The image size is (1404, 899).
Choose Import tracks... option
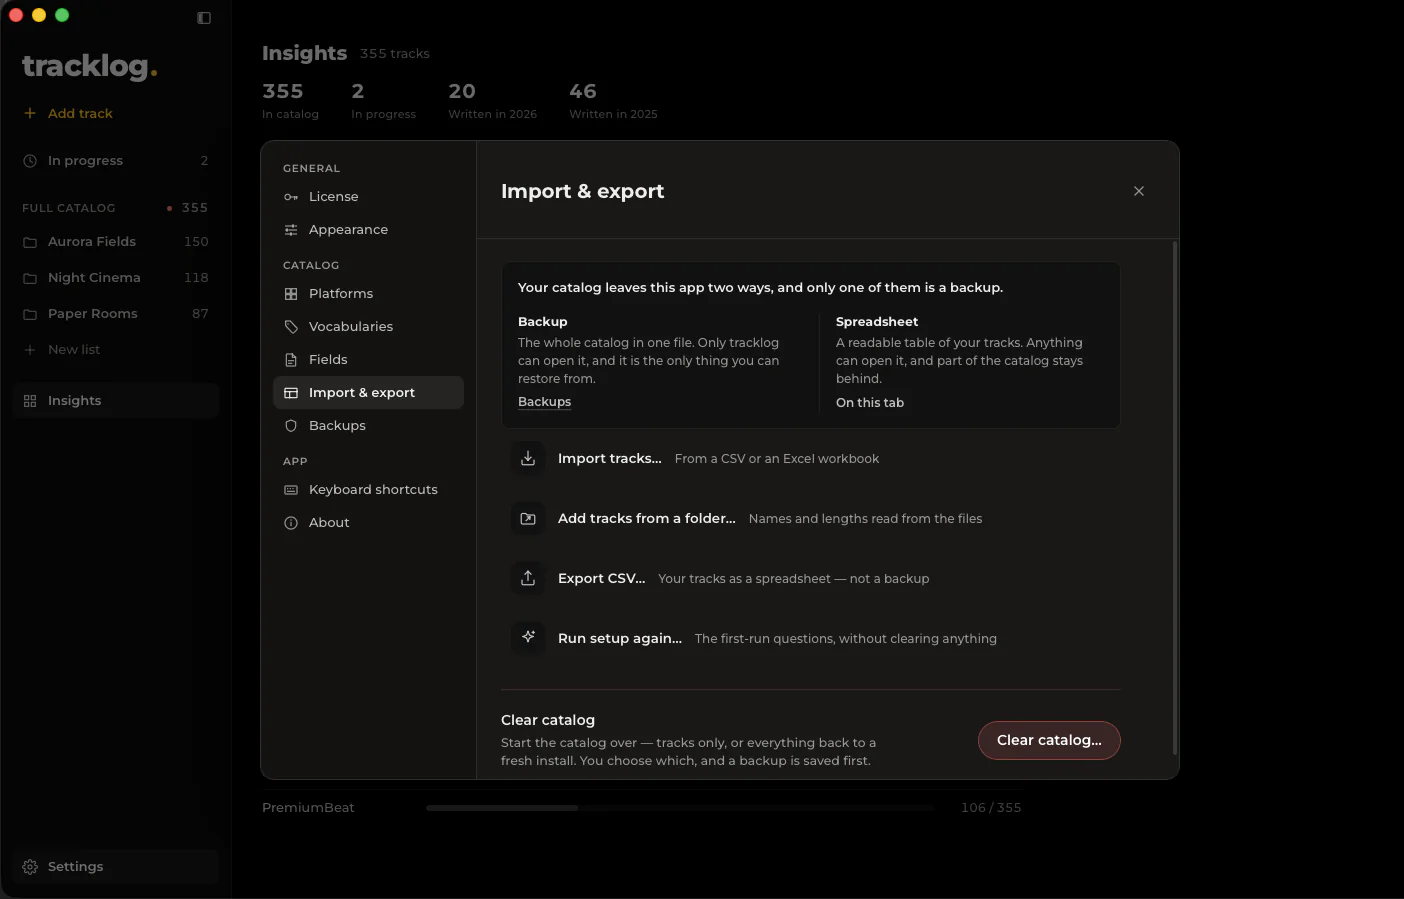click(811, 459)
